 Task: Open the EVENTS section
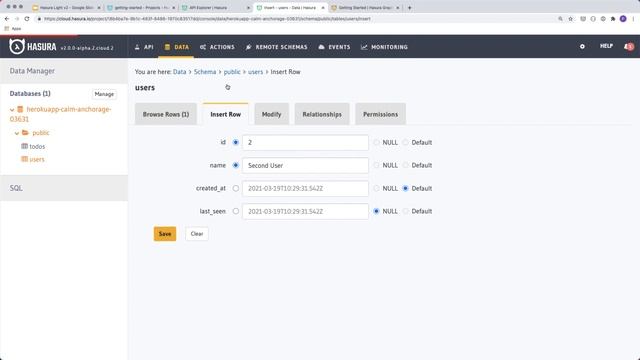334,47
